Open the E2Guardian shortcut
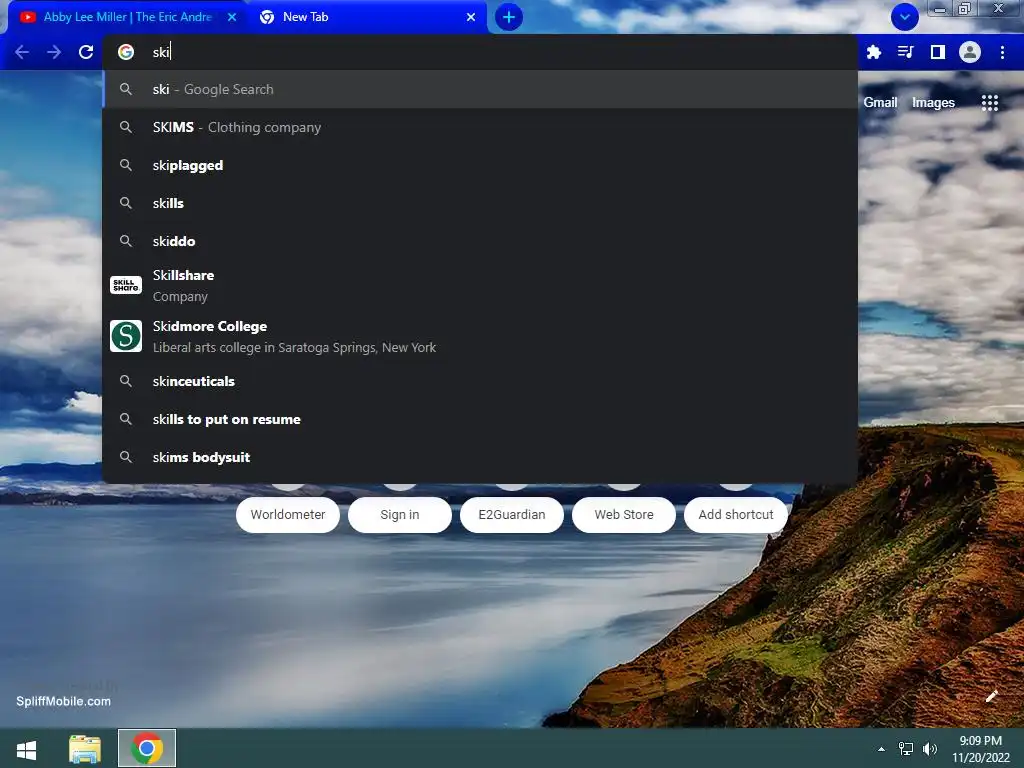The height and width of the screenshot is (768, 1024). click(512, 515)
